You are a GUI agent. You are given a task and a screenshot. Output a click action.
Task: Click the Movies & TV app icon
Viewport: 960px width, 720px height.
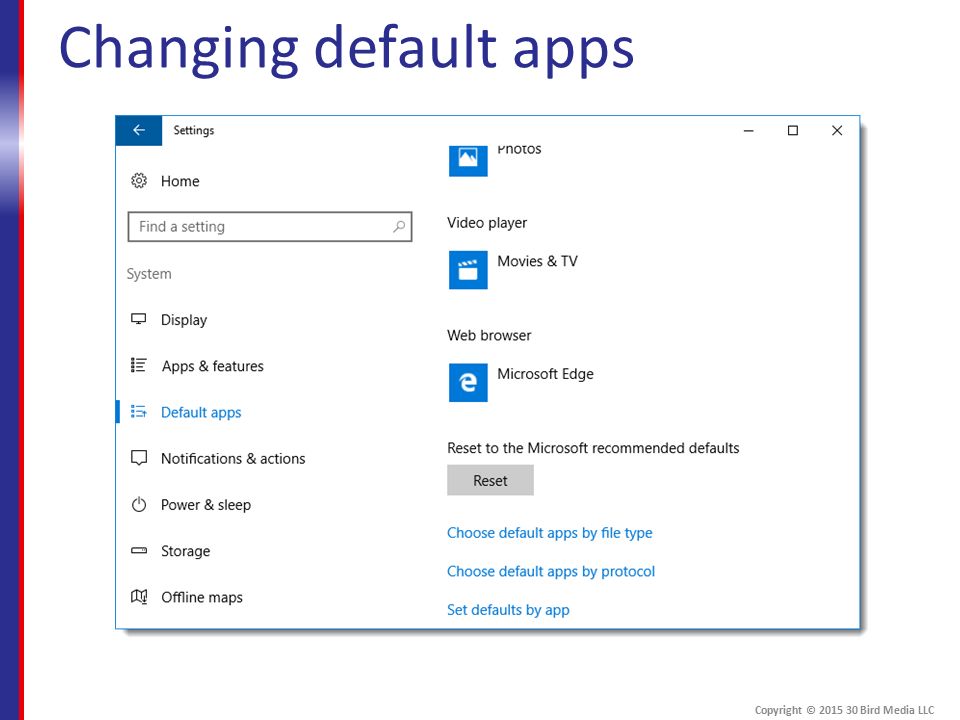tap(468, 270)
